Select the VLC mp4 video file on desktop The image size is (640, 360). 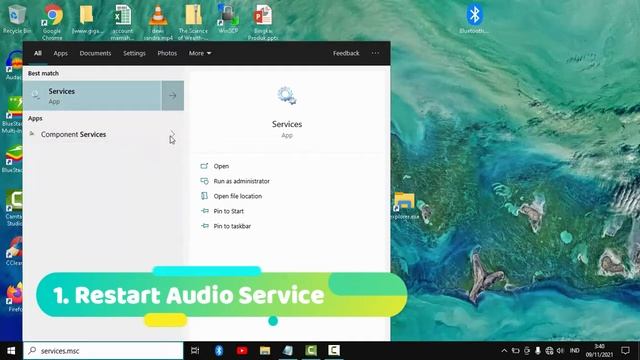pos(158,21)
